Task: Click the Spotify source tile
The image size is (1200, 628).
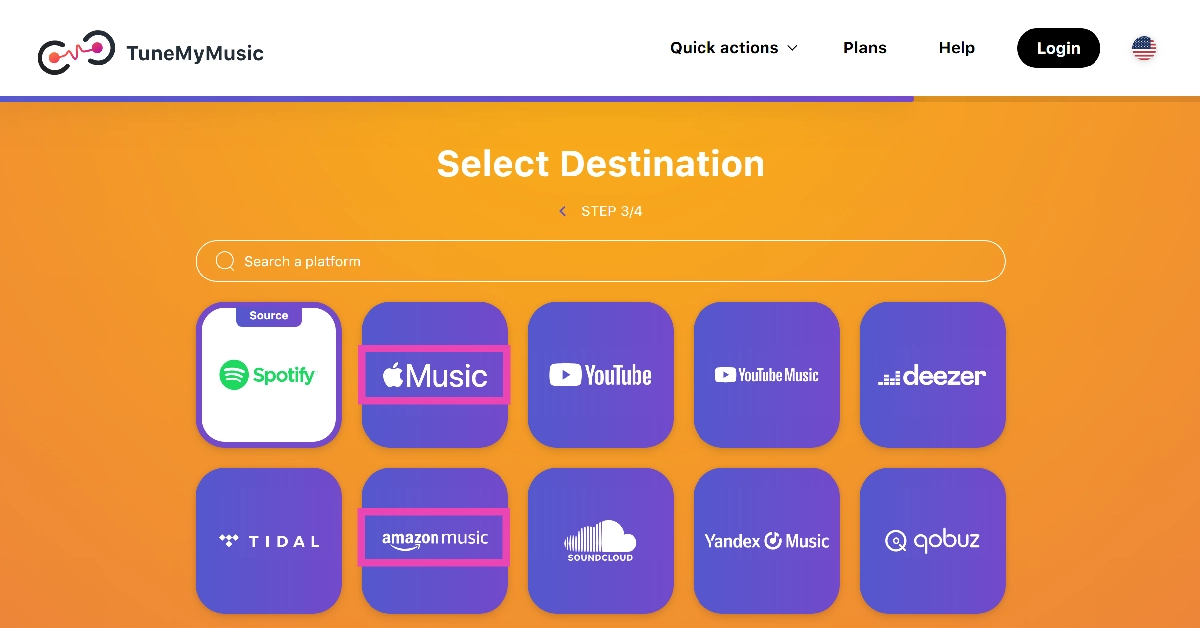Action: [269, 376]
